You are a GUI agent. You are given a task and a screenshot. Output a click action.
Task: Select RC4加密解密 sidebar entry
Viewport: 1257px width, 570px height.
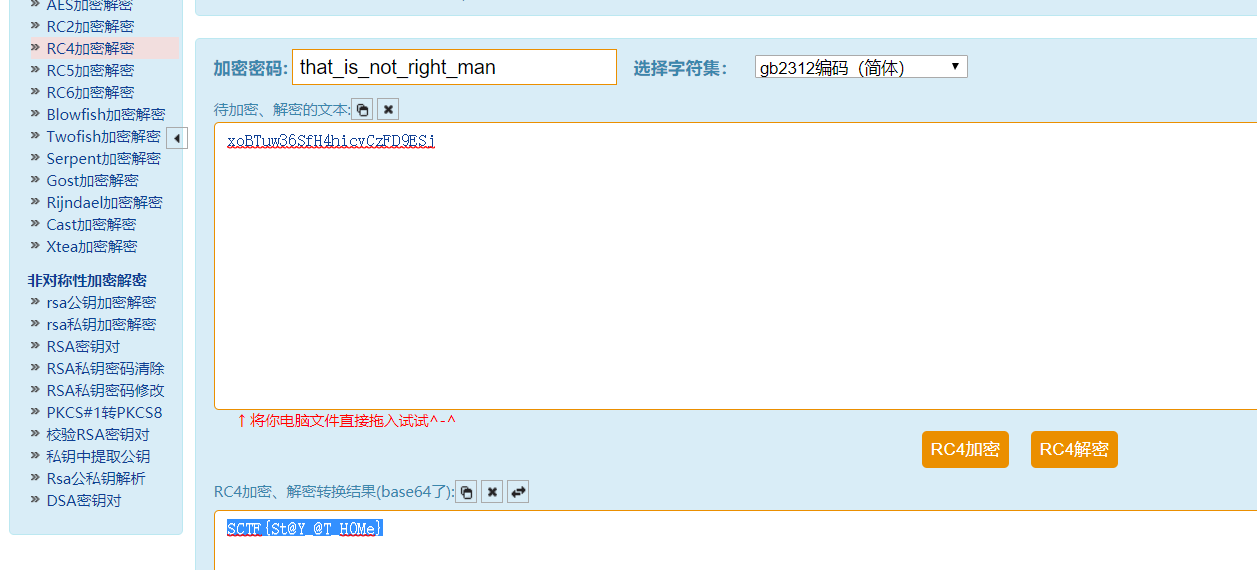tap(90, 48)
